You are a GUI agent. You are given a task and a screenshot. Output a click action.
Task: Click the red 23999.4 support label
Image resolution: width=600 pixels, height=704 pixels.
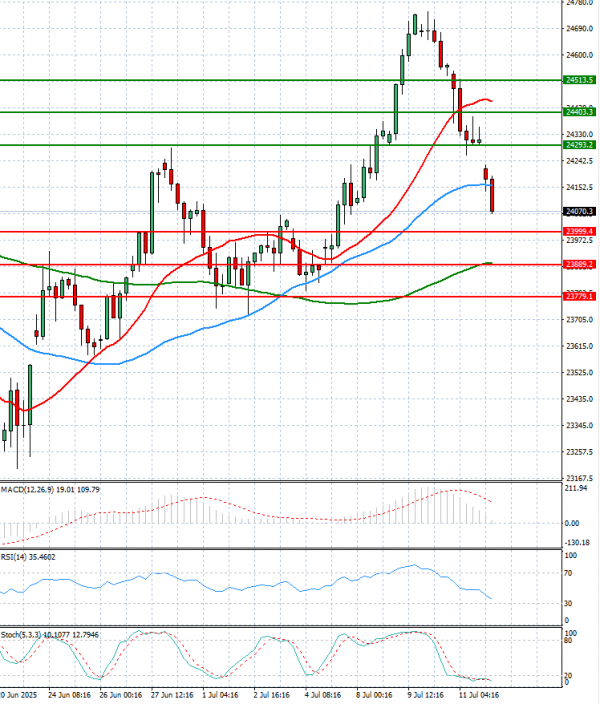tap(579, 232)
